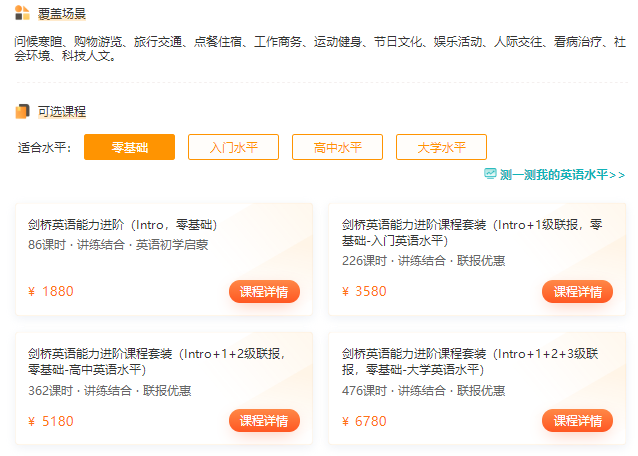
Task: Switch to the 高中水平 level tab
Action: [x=337, y=147]
